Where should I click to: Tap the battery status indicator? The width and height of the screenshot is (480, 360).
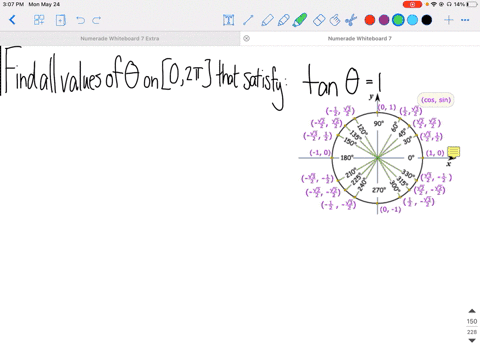click(x=472, y=4)
